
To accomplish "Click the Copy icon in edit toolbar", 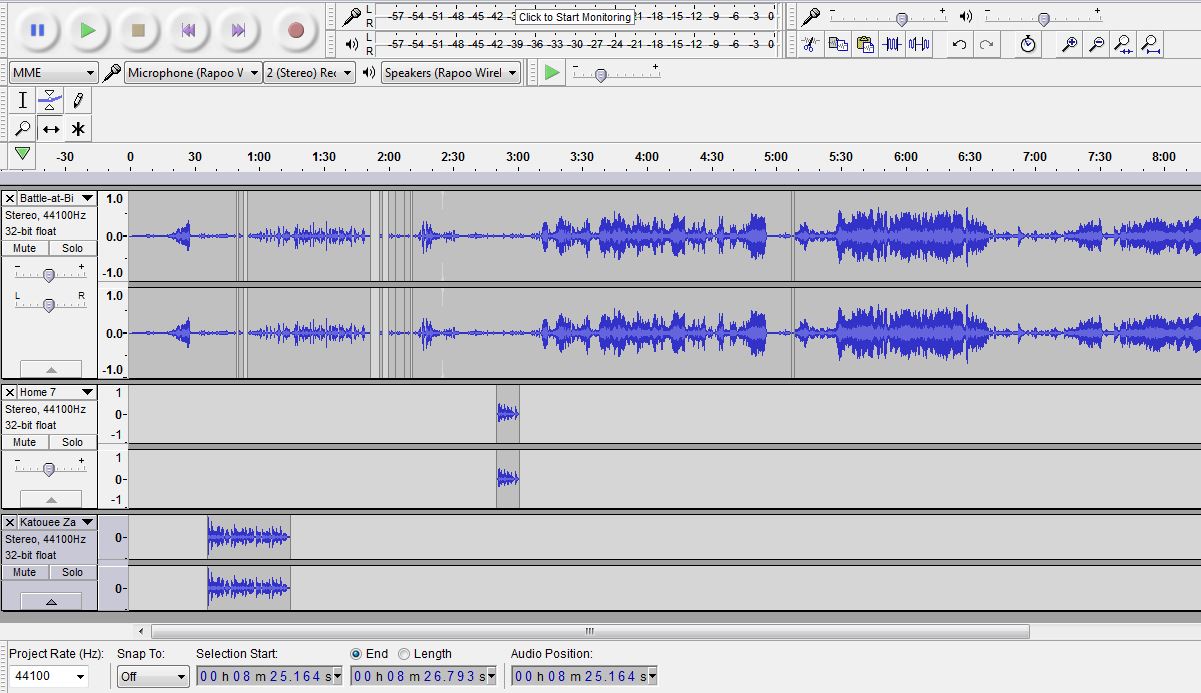I will point(838,44).
